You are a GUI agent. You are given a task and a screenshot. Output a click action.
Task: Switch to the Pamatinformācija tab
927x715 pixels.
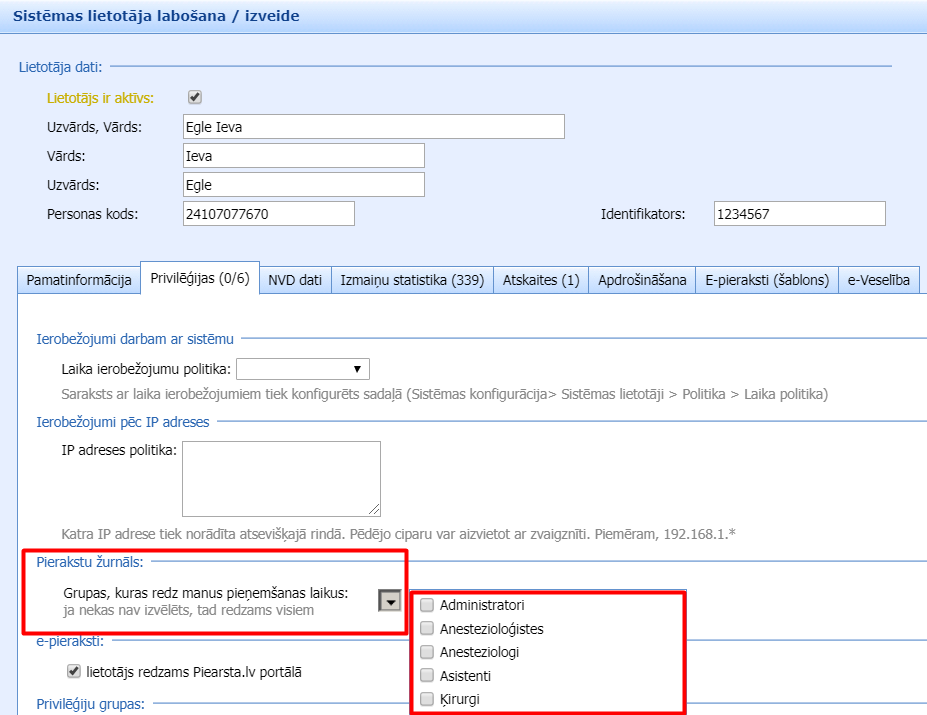pyautogui.click(x=79, y=280)
